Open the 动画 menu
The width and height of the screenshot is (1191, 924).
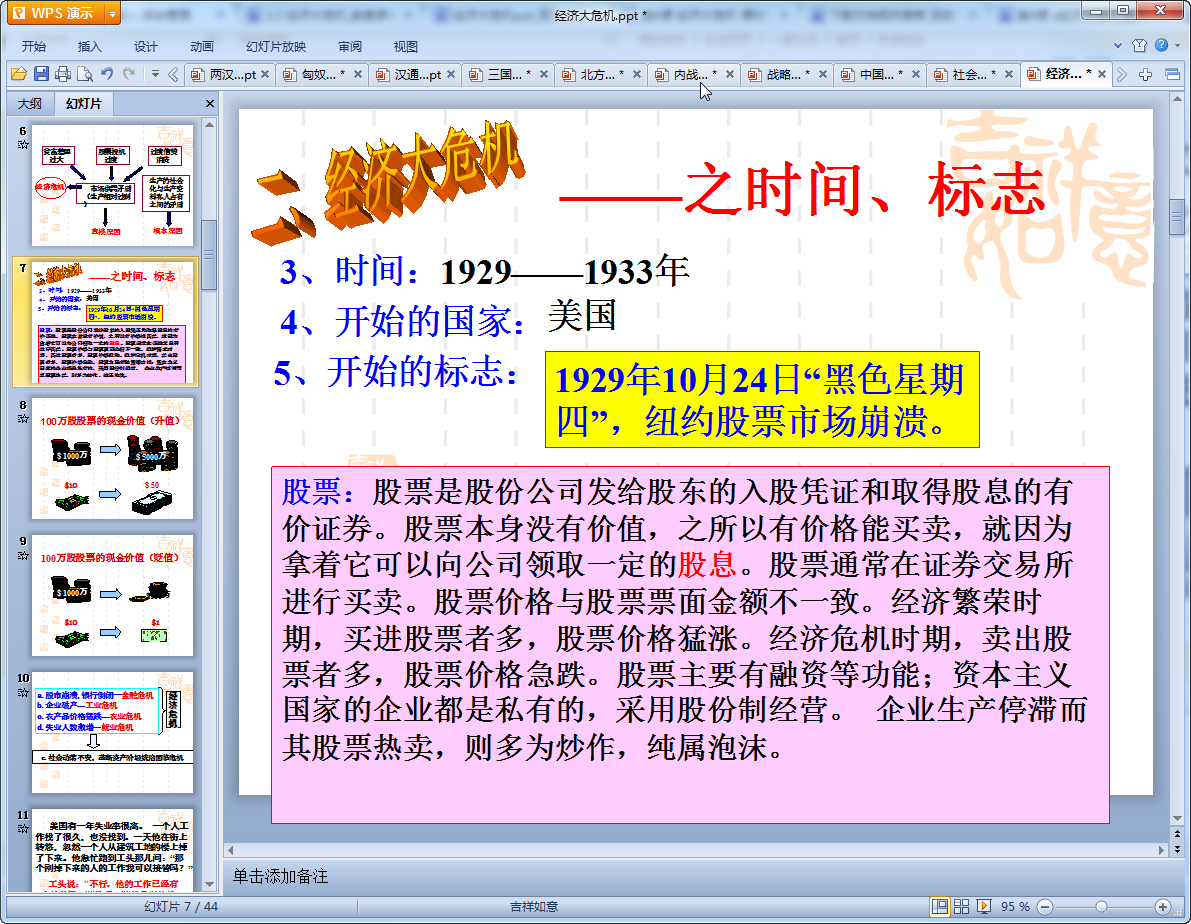click(x=202, y=46)
